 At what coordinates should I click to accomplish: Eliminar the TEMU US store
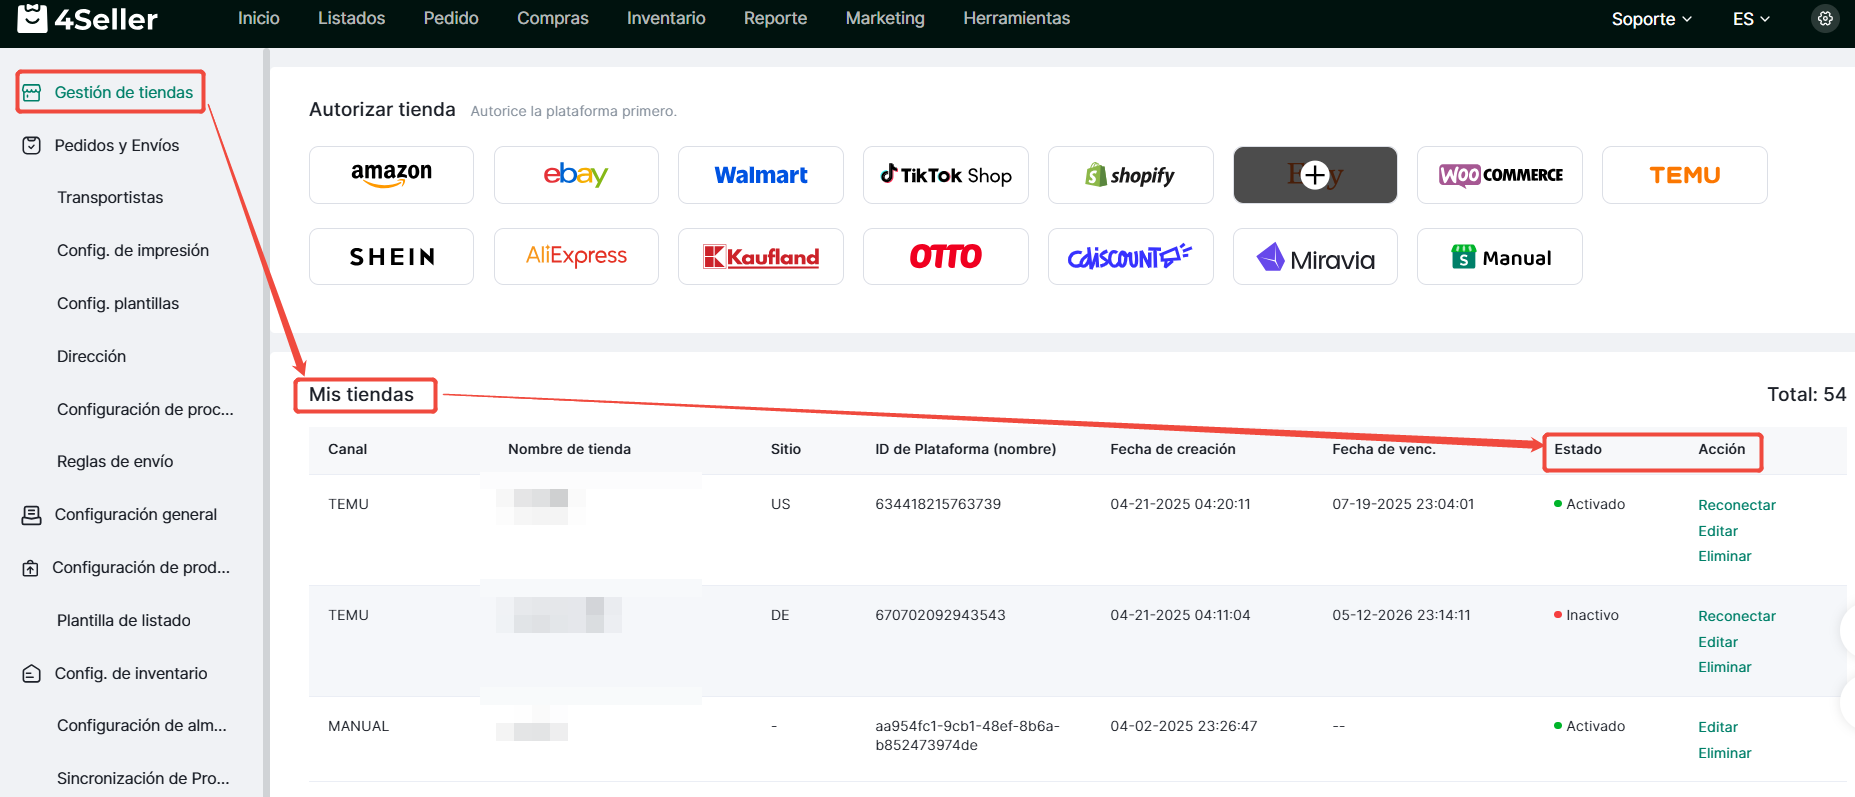click(x=1725, y=556)
